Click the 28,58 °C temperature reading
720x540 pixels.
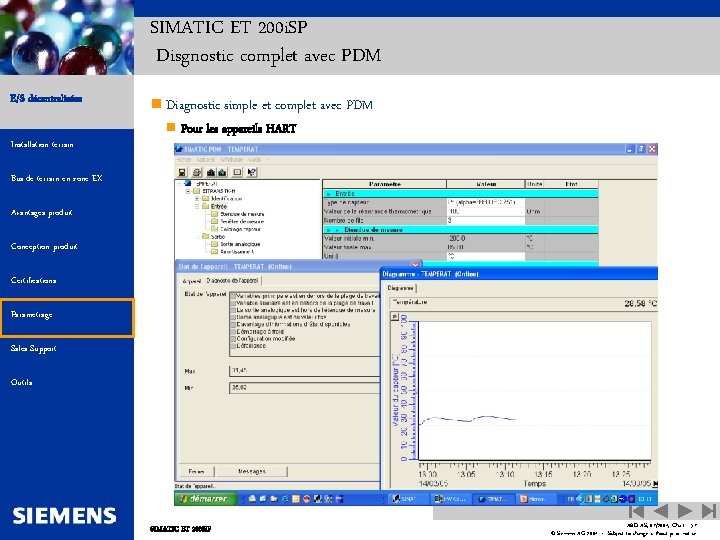coord(641,303)
